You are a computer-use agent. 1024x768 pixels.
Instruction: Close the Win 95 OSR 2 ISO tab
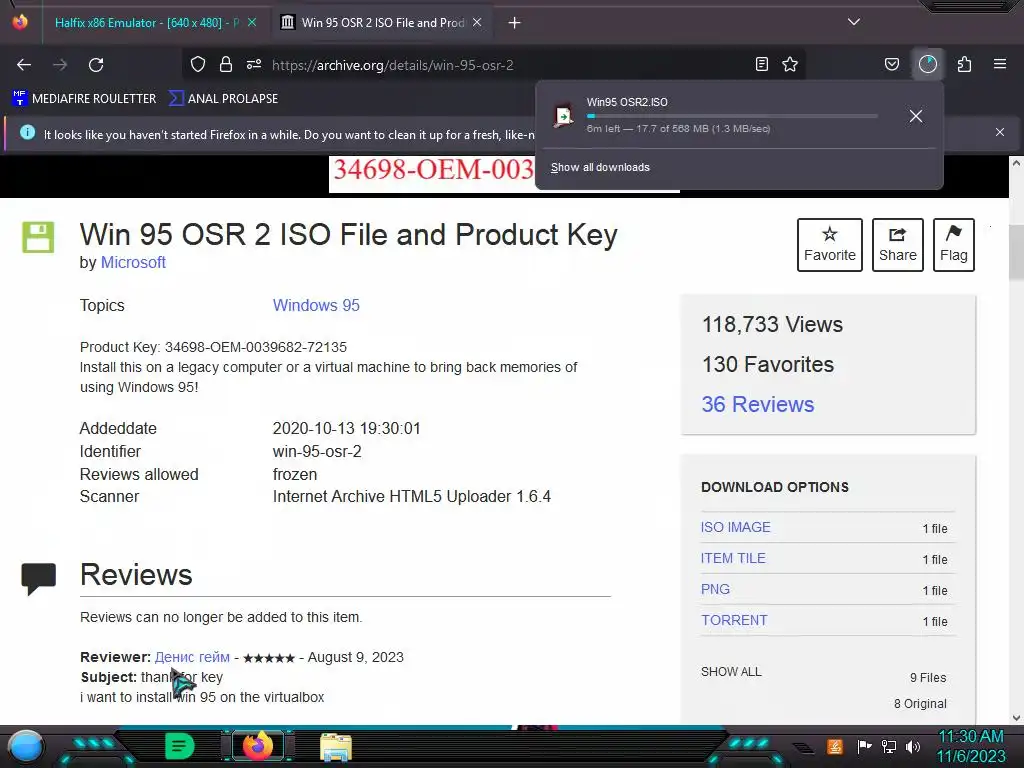(477, 22)
